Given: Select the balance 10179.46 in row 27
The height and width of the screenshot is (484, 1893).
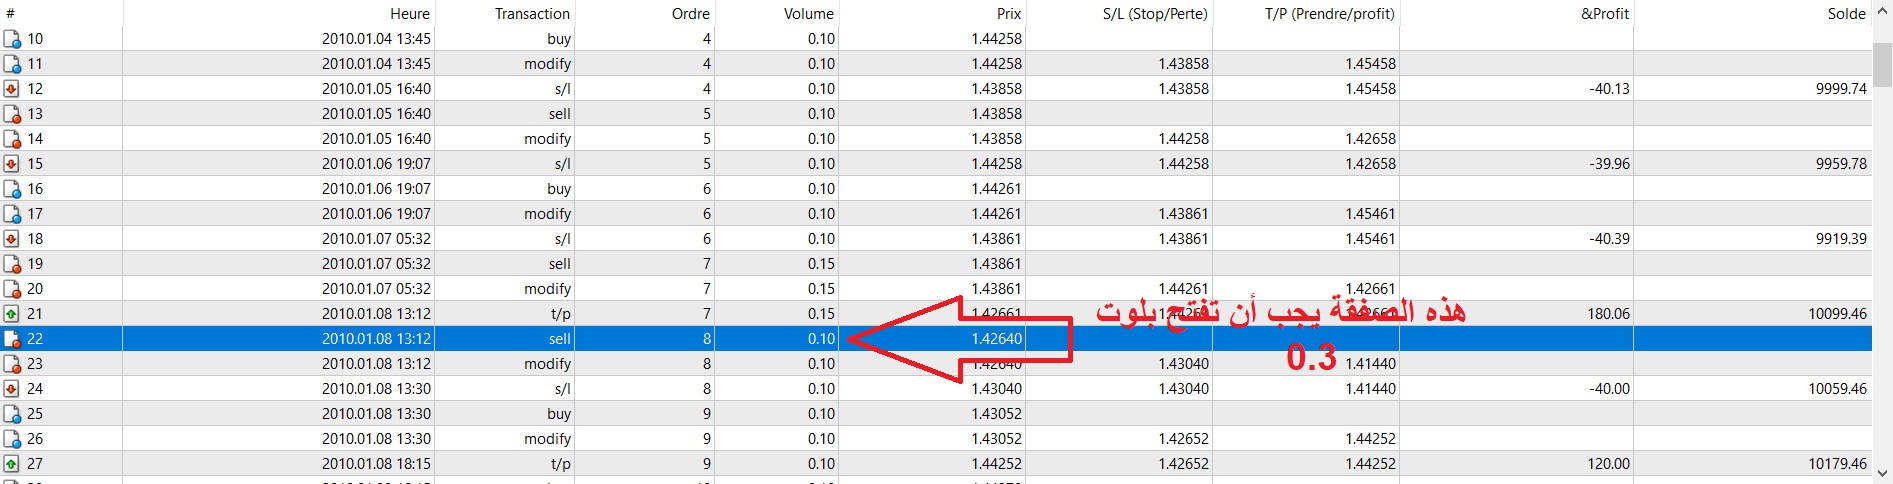Looking at the screenshot, I should 1837,464.
